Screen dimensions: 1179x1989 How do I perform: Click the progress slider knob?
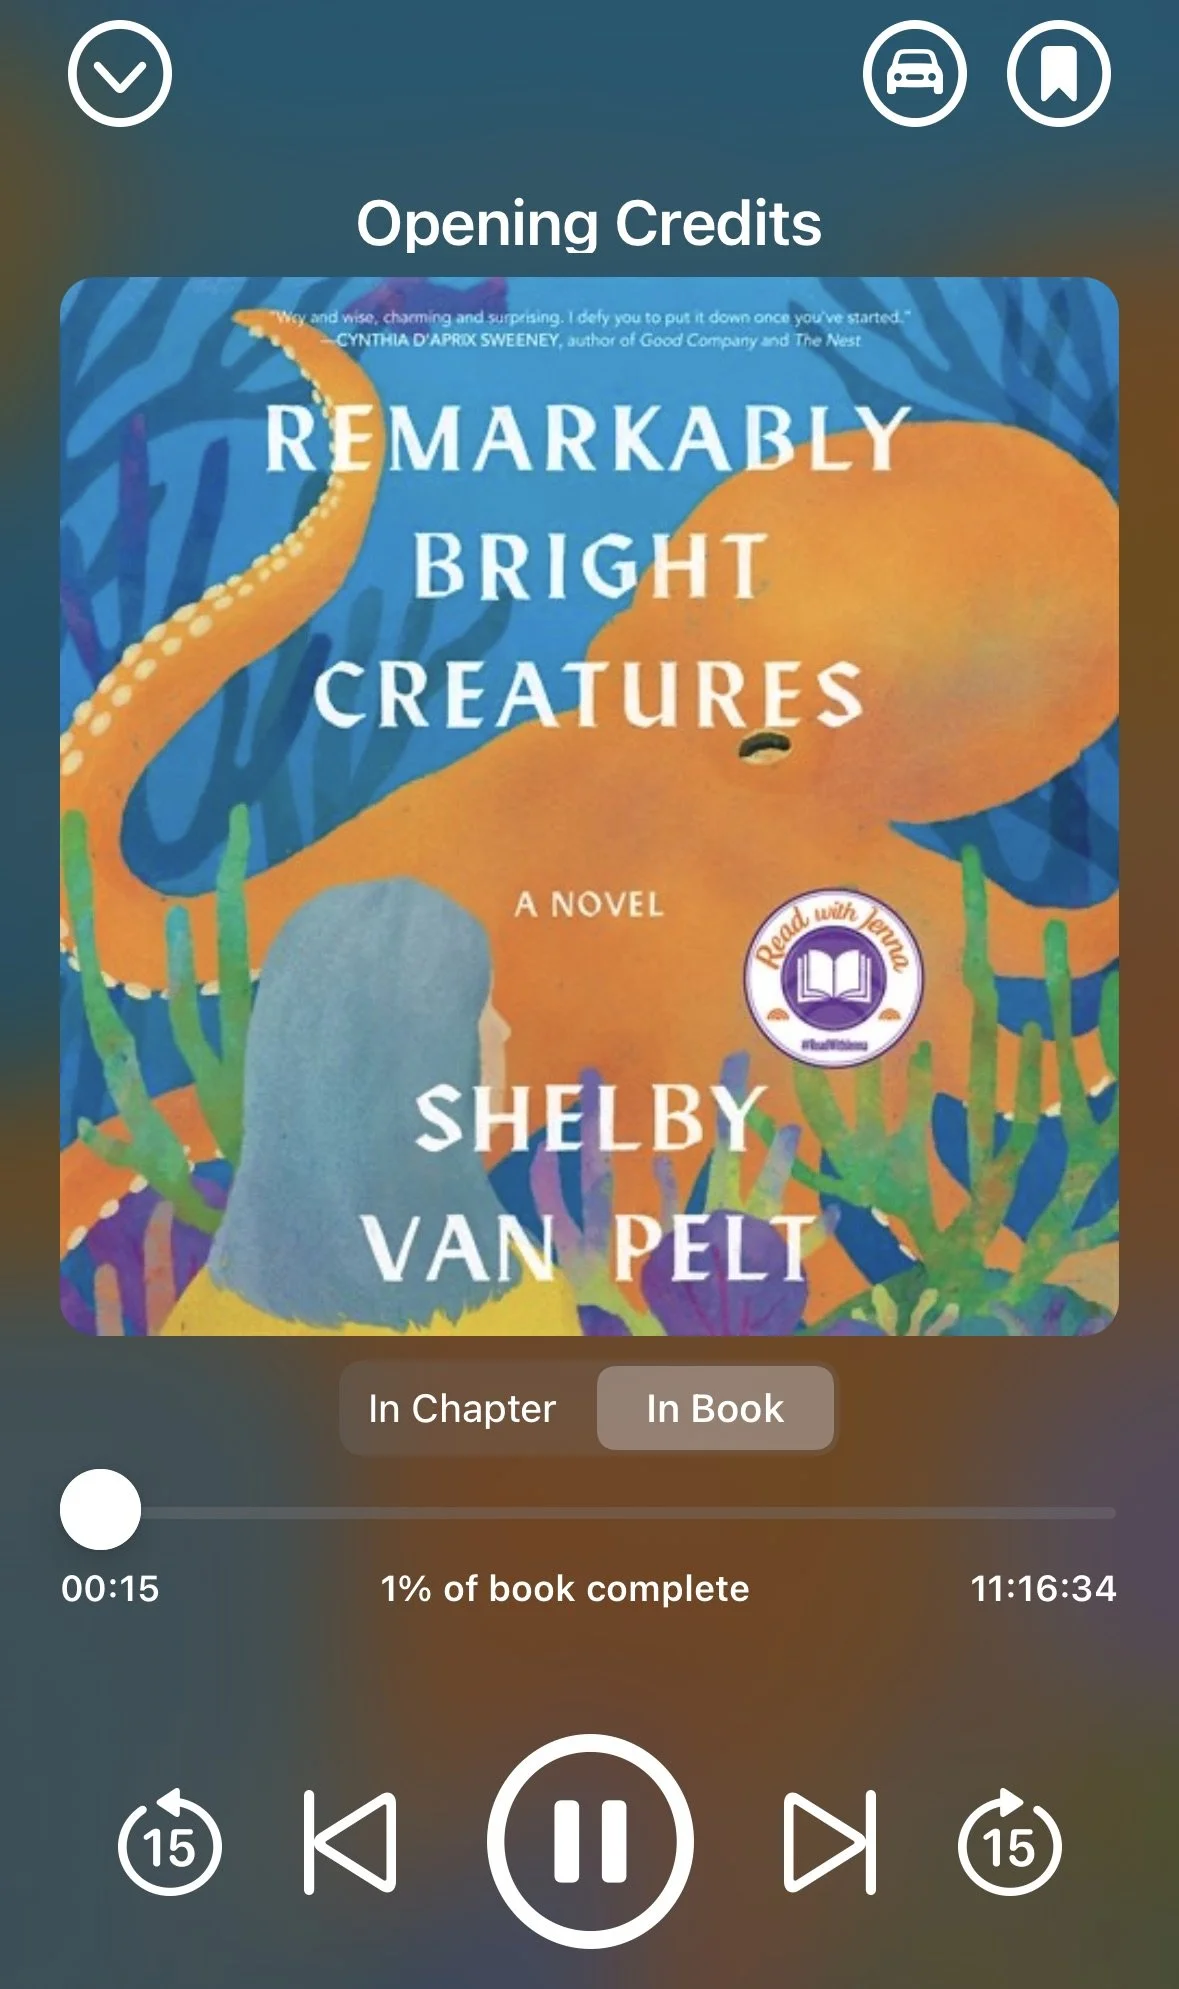[100, 1510]
